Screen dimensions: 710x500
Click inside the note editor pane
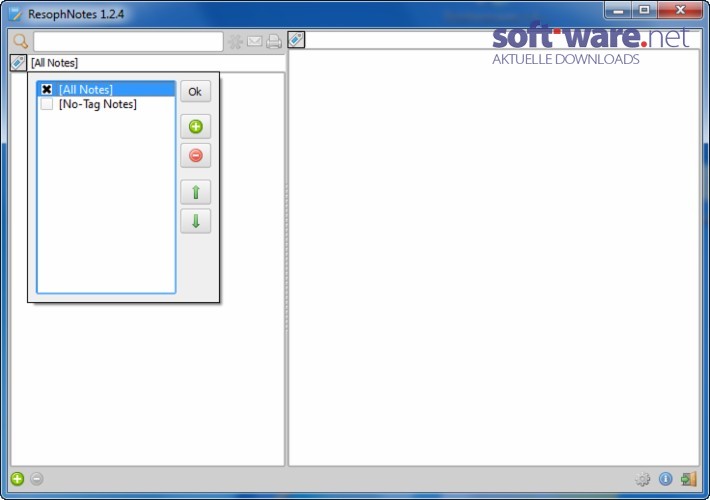pyautogui.click(x=494, y=257)
